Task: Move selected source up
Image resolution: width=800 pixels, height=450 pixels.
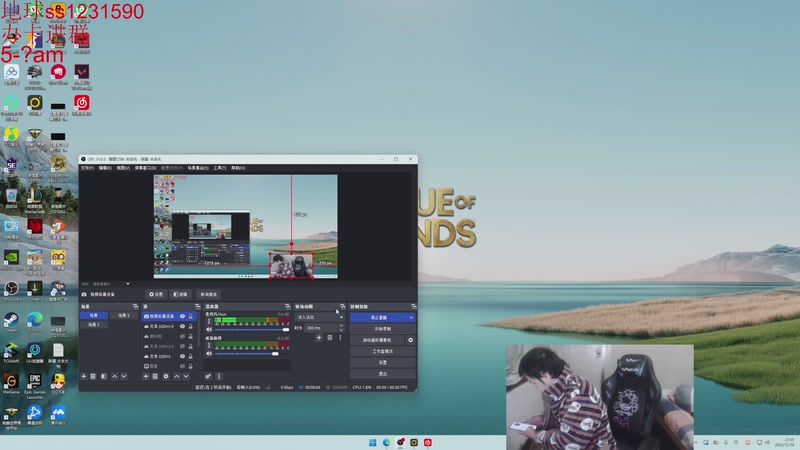Action: (177, 377)
